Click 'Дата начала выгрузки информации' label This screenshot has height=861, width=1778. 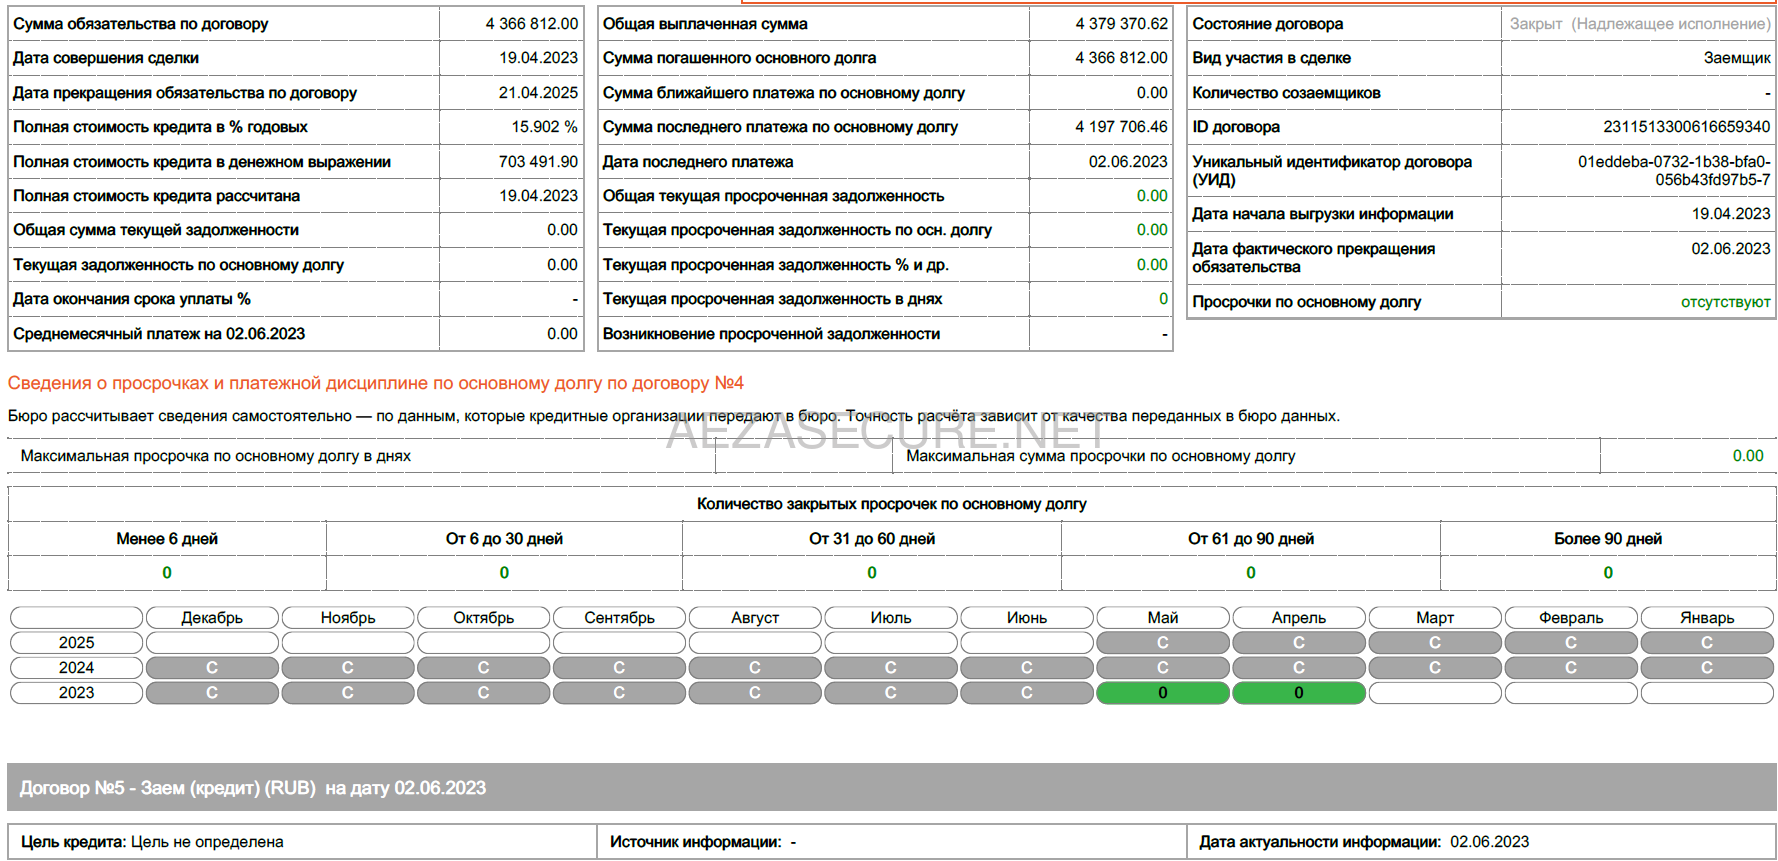pos(1323,214)
